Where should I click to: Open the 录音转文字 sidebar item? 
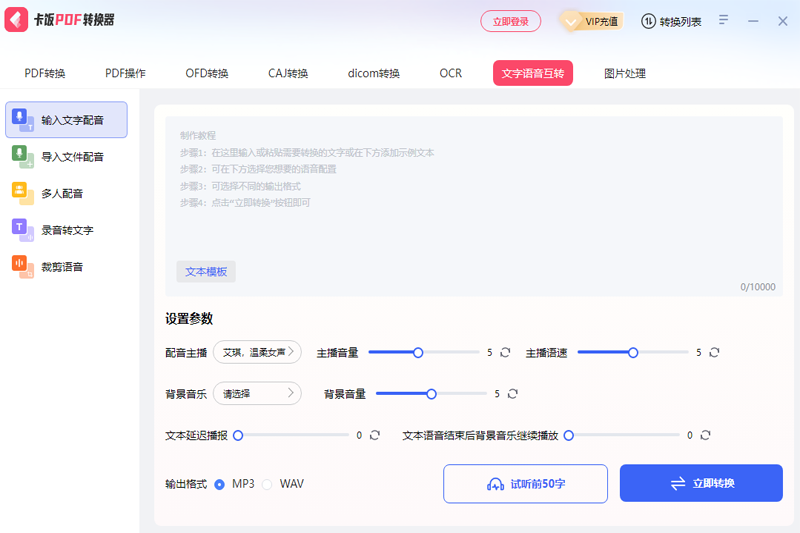coord(66,230)
